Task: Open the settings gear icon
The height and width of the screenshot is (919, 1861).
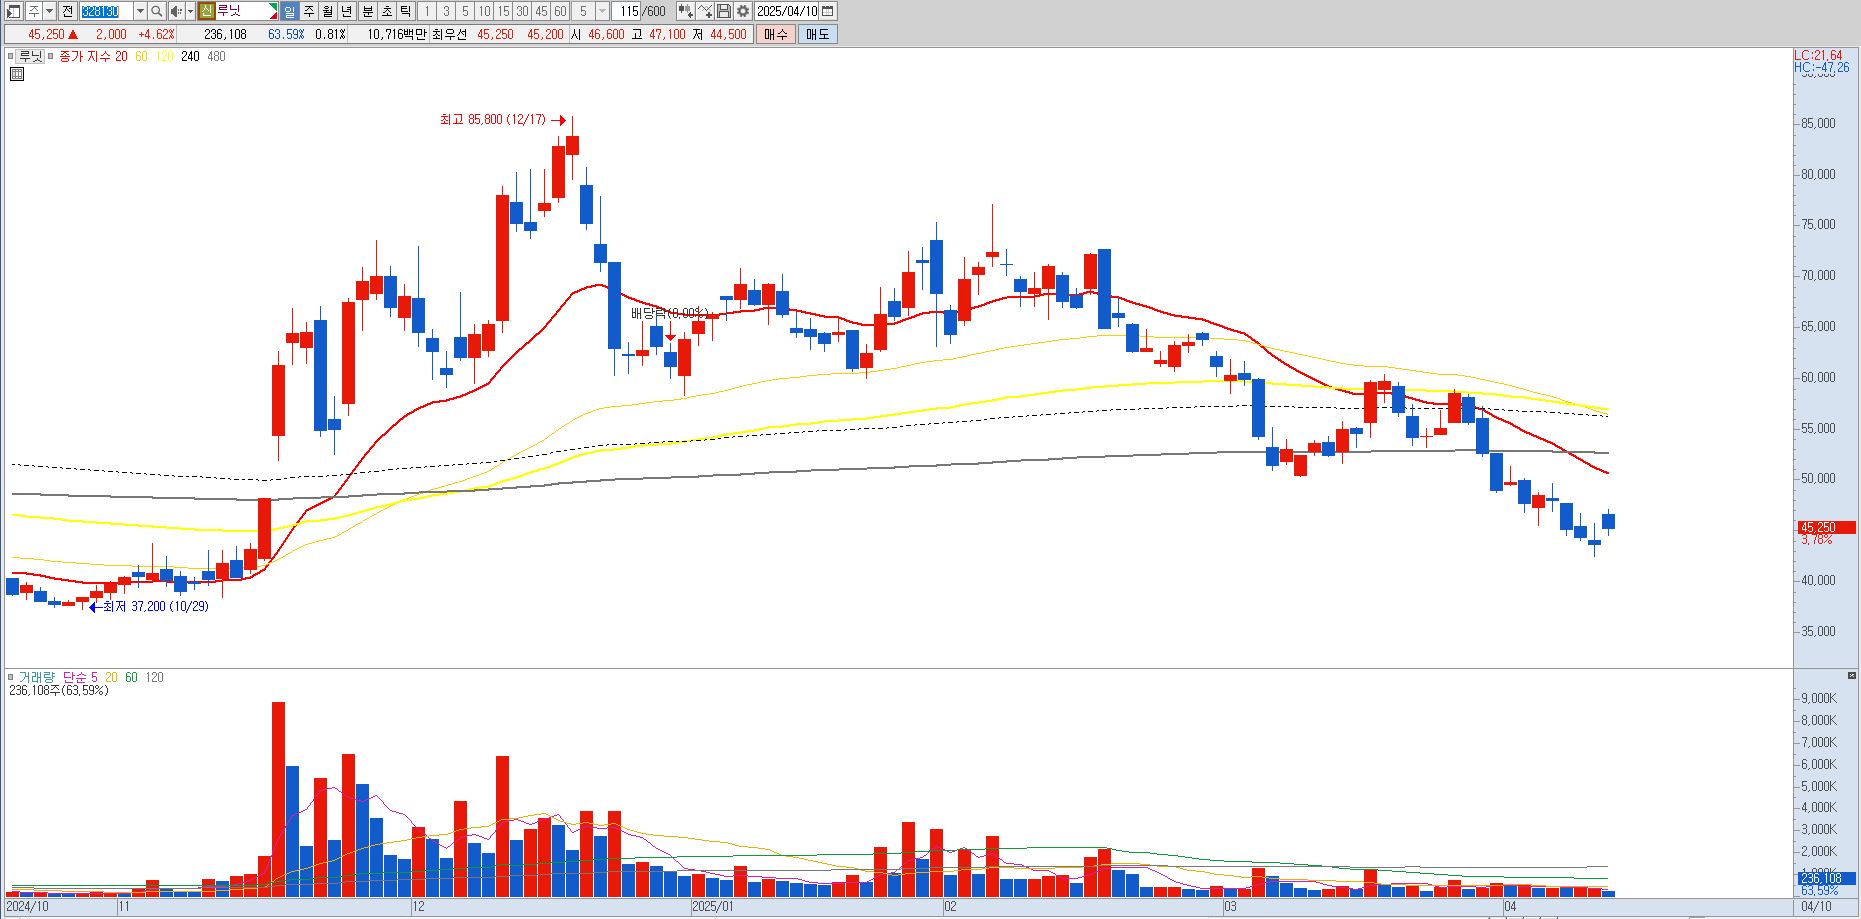Action: [x=743, y=11]
